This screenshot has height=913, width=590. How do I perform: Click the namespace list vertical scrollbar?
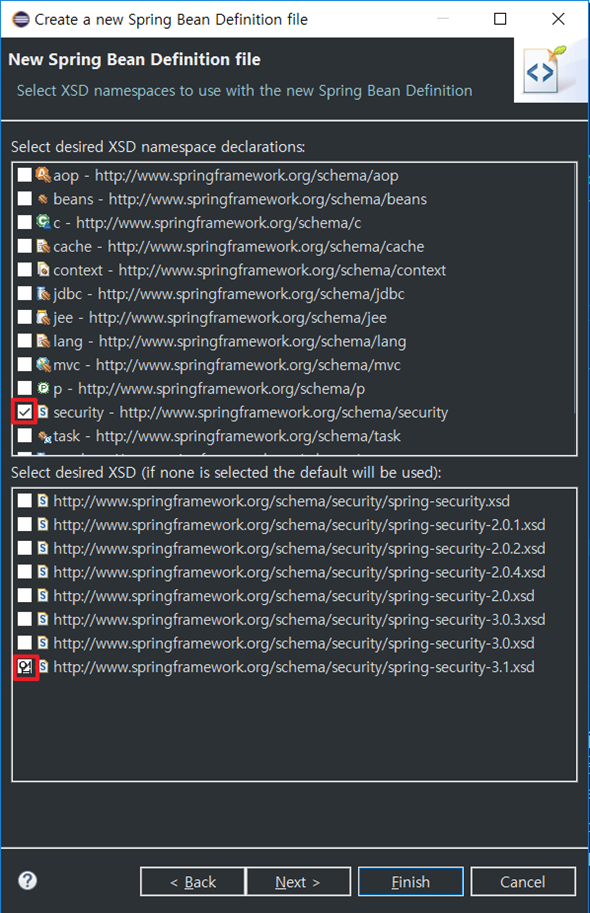point(575,289)
